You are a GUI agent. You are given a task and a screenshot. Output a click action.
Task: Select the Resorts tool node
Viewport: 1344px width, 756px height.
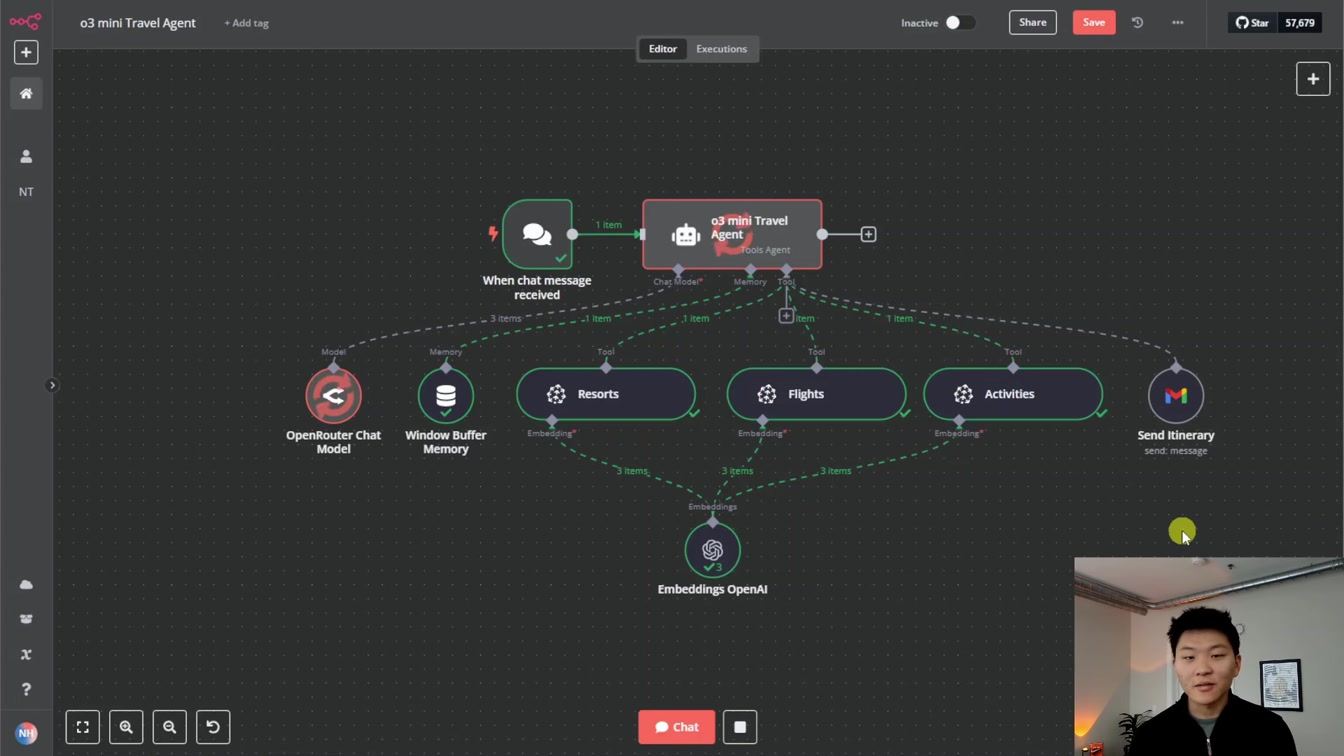pyautogui.click(x=606, y=394)
